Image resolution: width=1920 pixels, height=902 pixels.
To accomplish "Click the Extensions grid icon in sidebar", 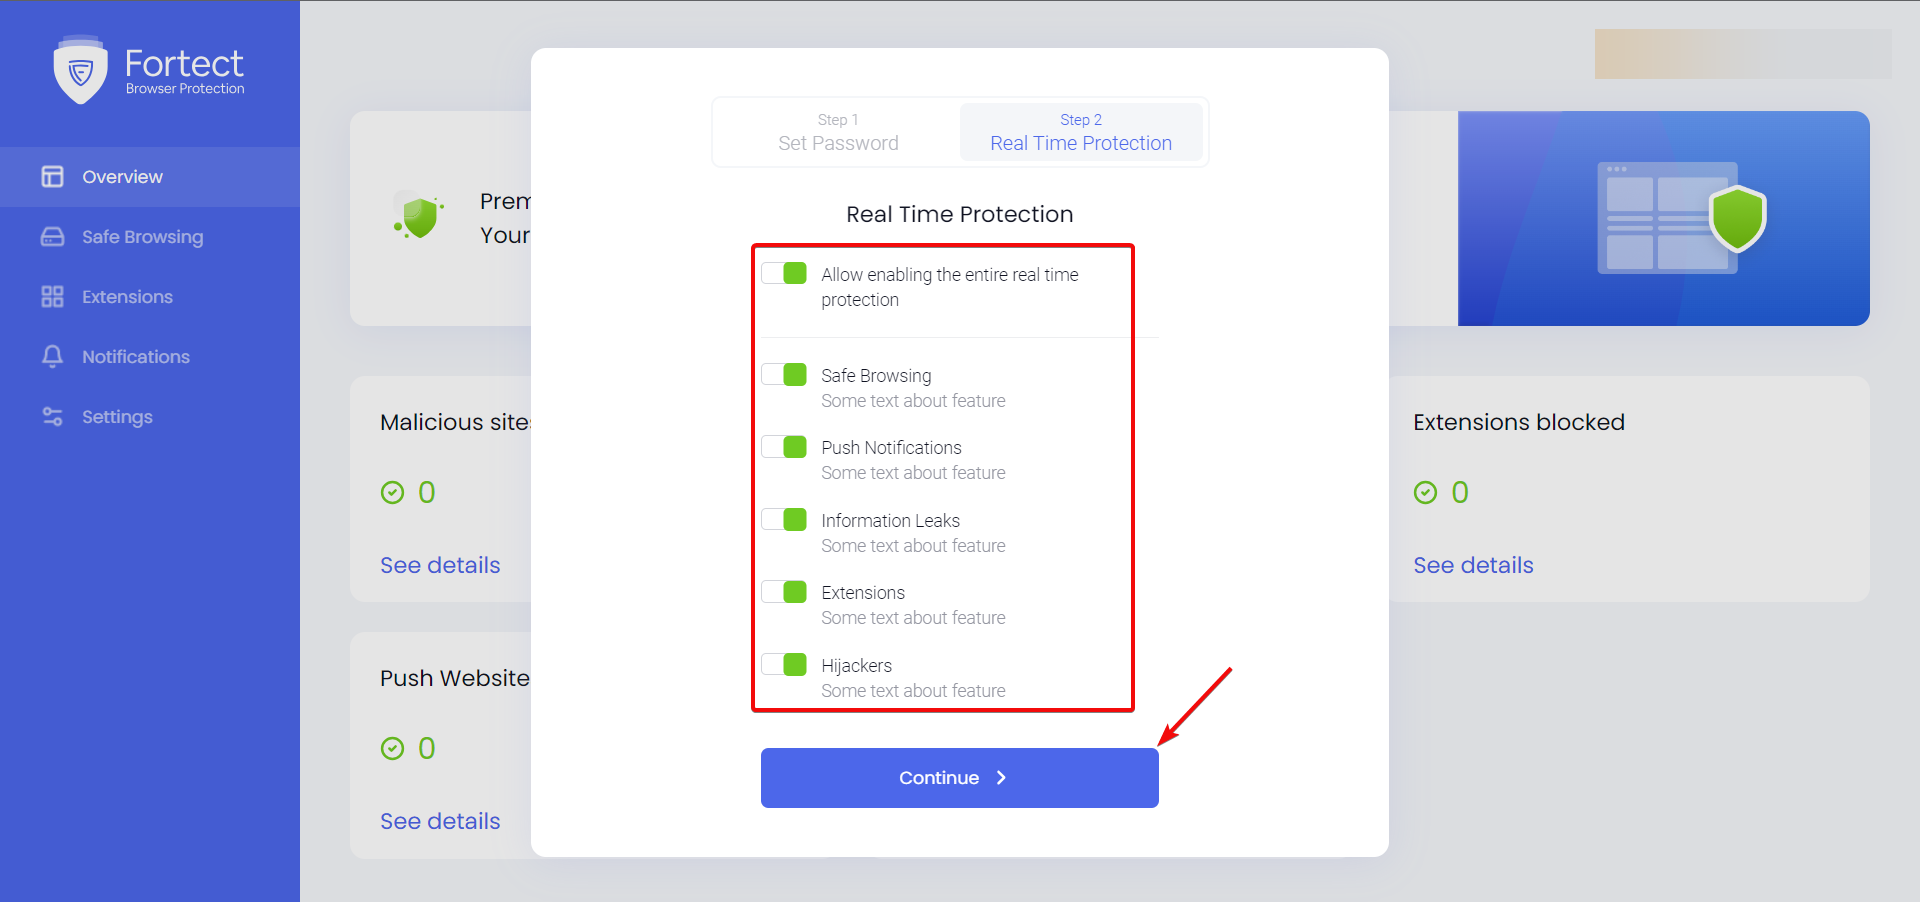I will click(52, 297).
